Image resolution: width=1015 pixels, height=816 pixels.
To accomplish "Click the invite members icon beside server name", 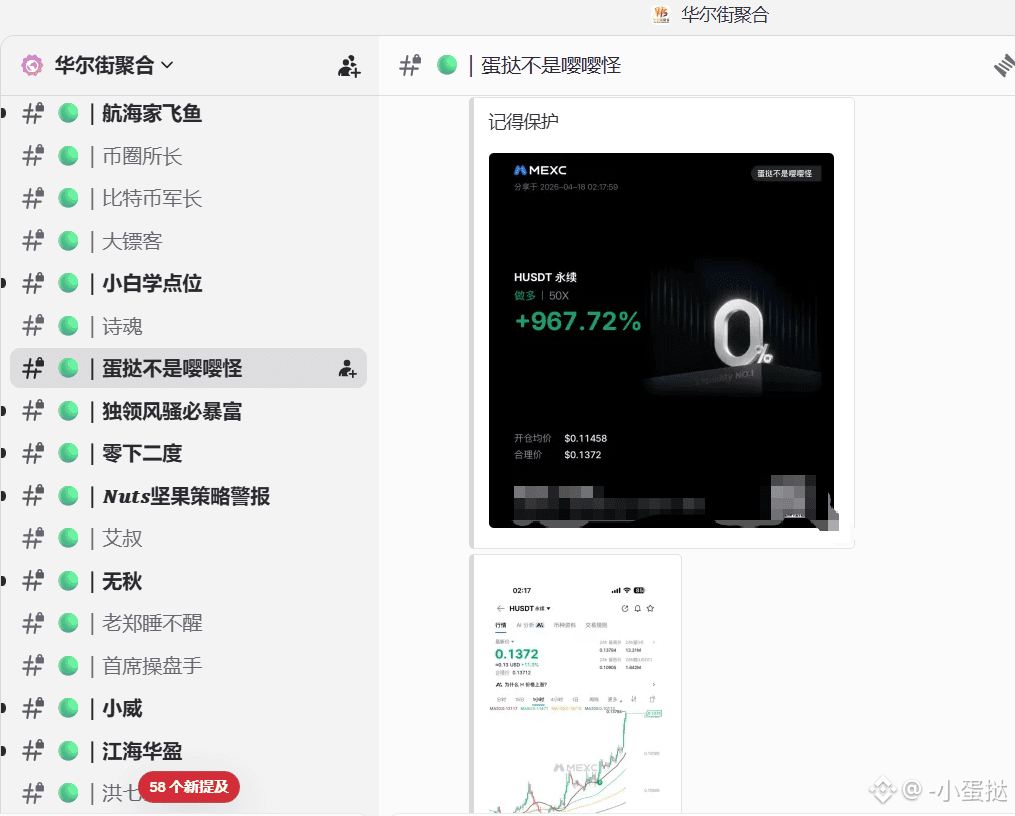I will [x=349, y=66].
